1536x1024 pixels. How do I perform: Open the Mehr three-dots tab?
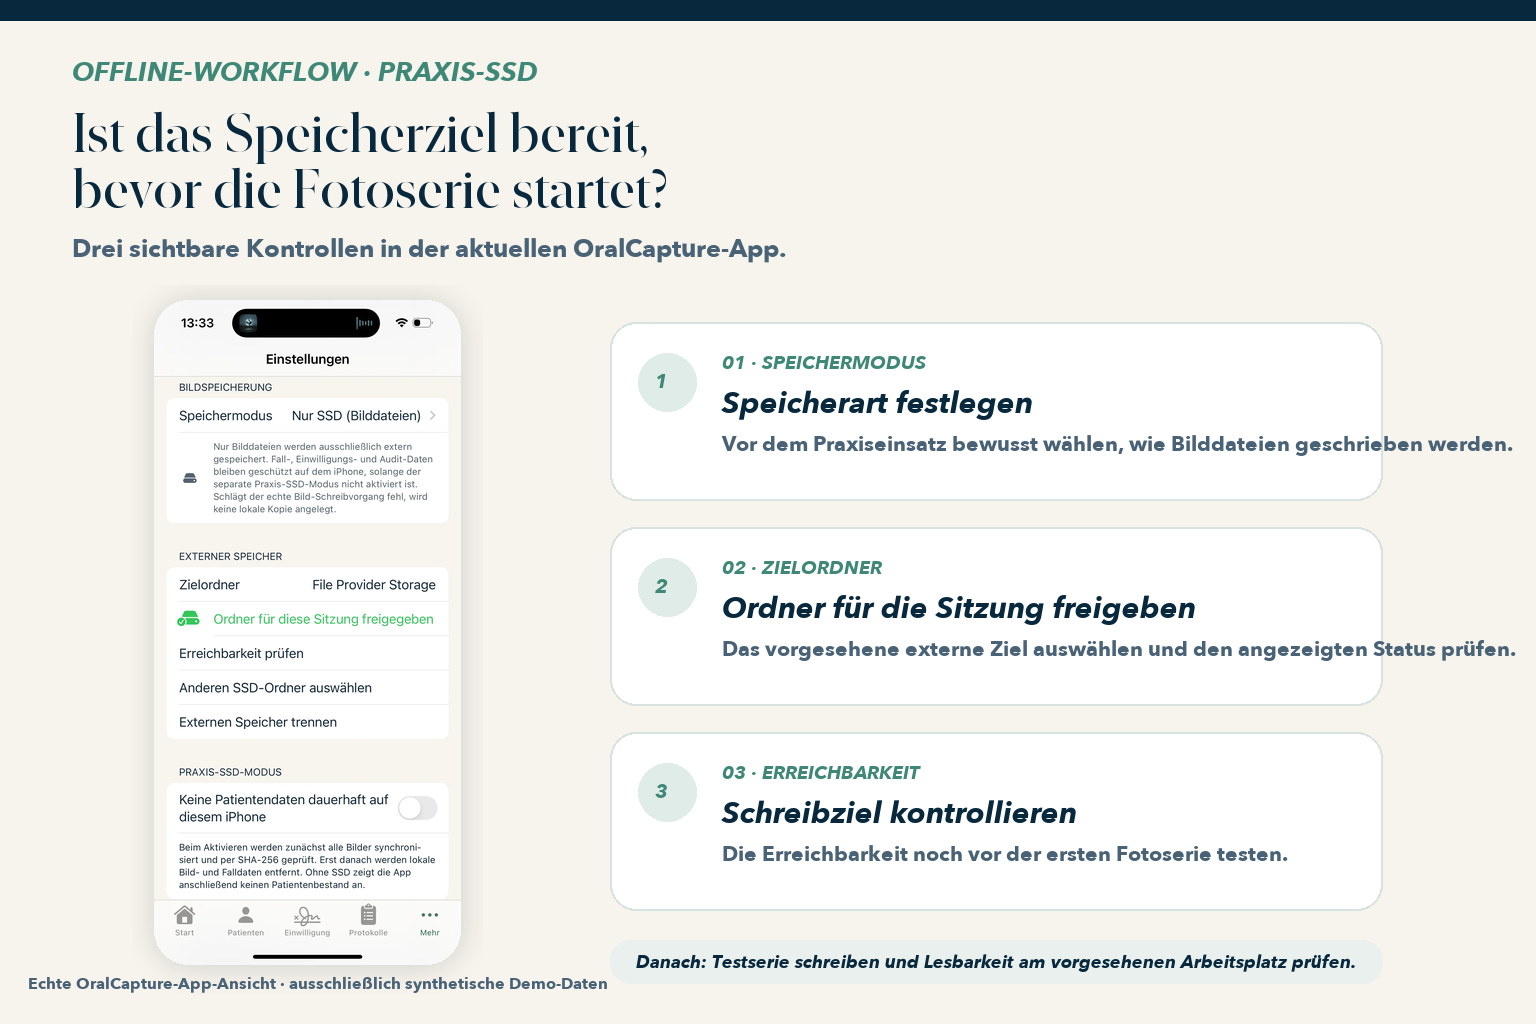click(429, 915)
